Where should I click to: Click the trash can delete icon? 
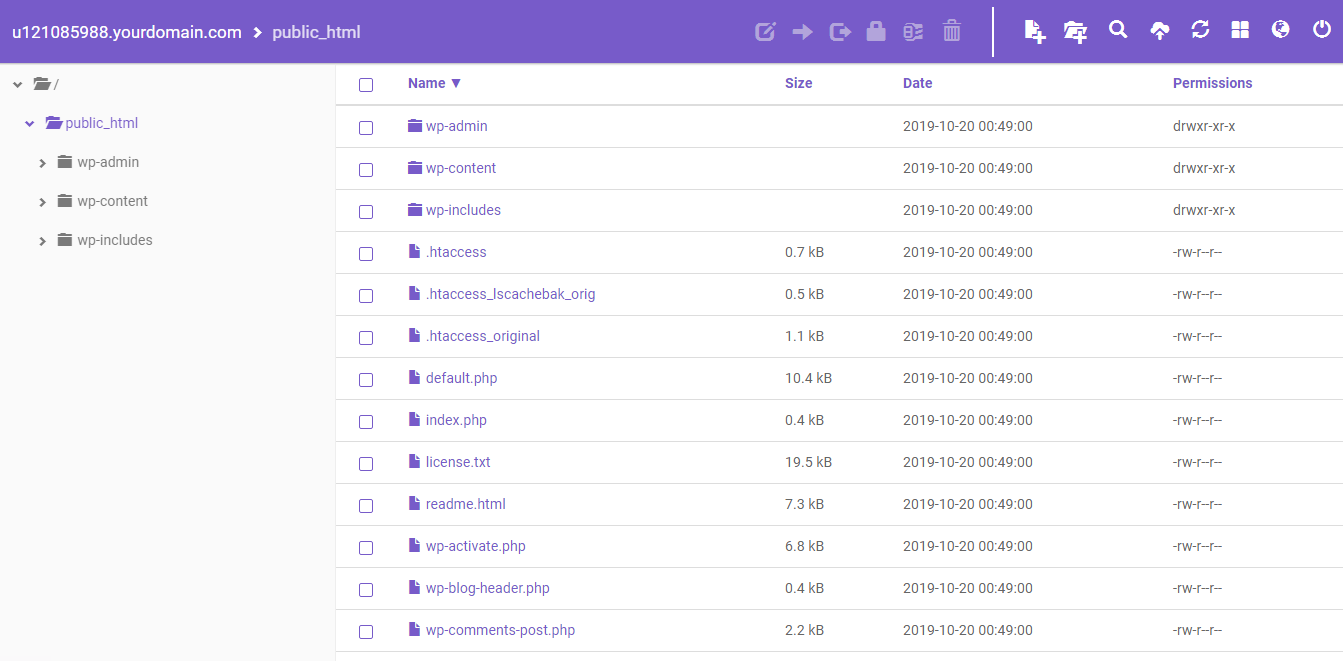click(x=952, y=31)
